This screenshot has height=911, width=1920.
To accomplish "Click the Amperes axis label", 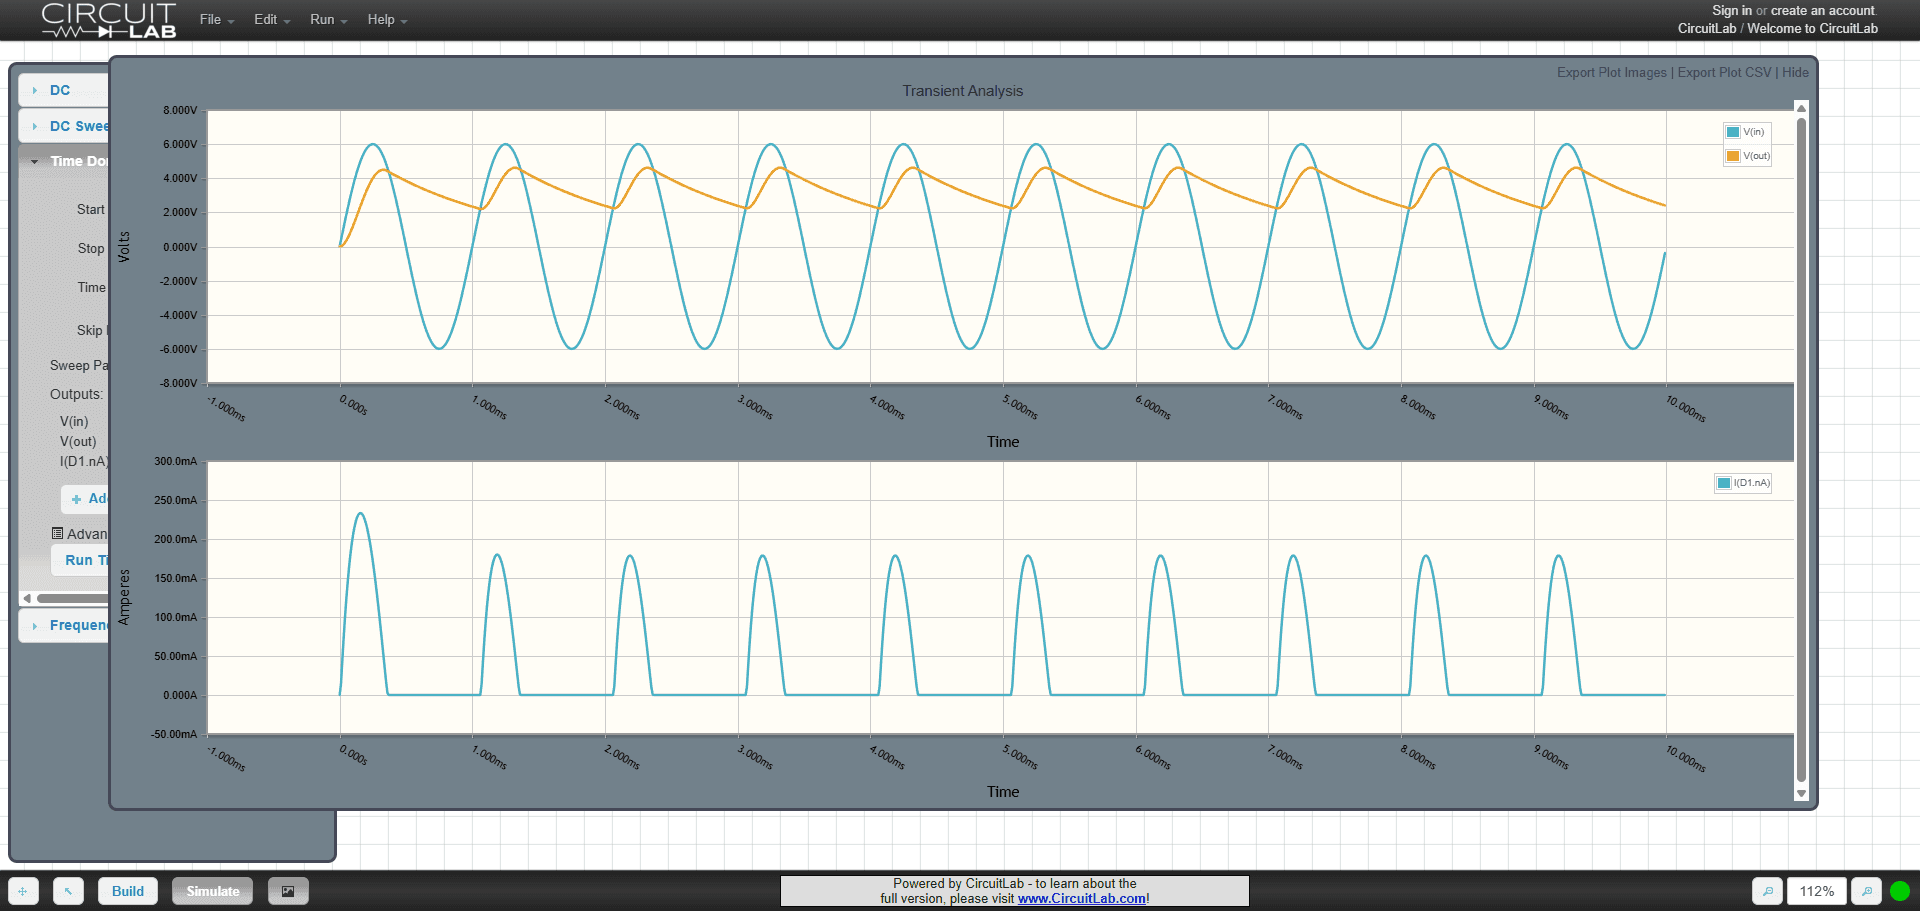I will (x=124, y=597).
